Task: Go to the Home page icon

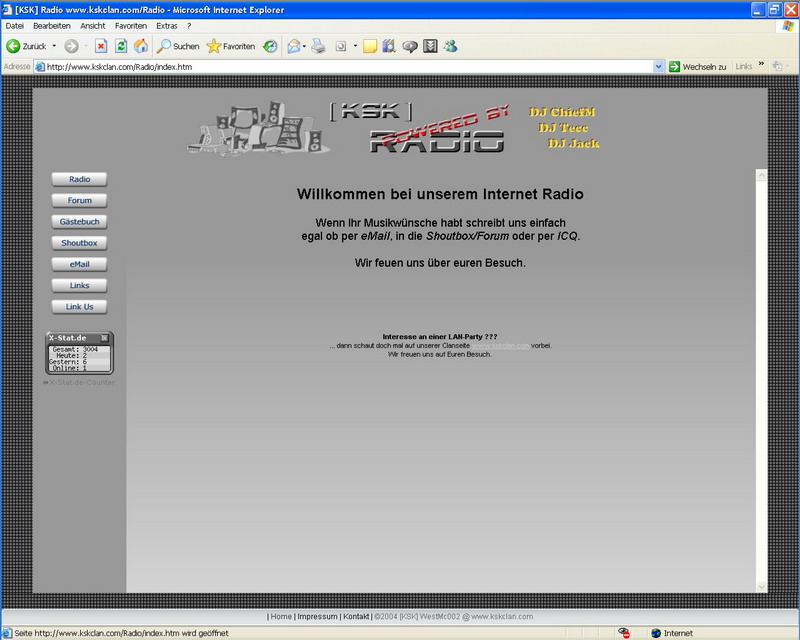Action: pyautogui.click(x=140, y=46)
